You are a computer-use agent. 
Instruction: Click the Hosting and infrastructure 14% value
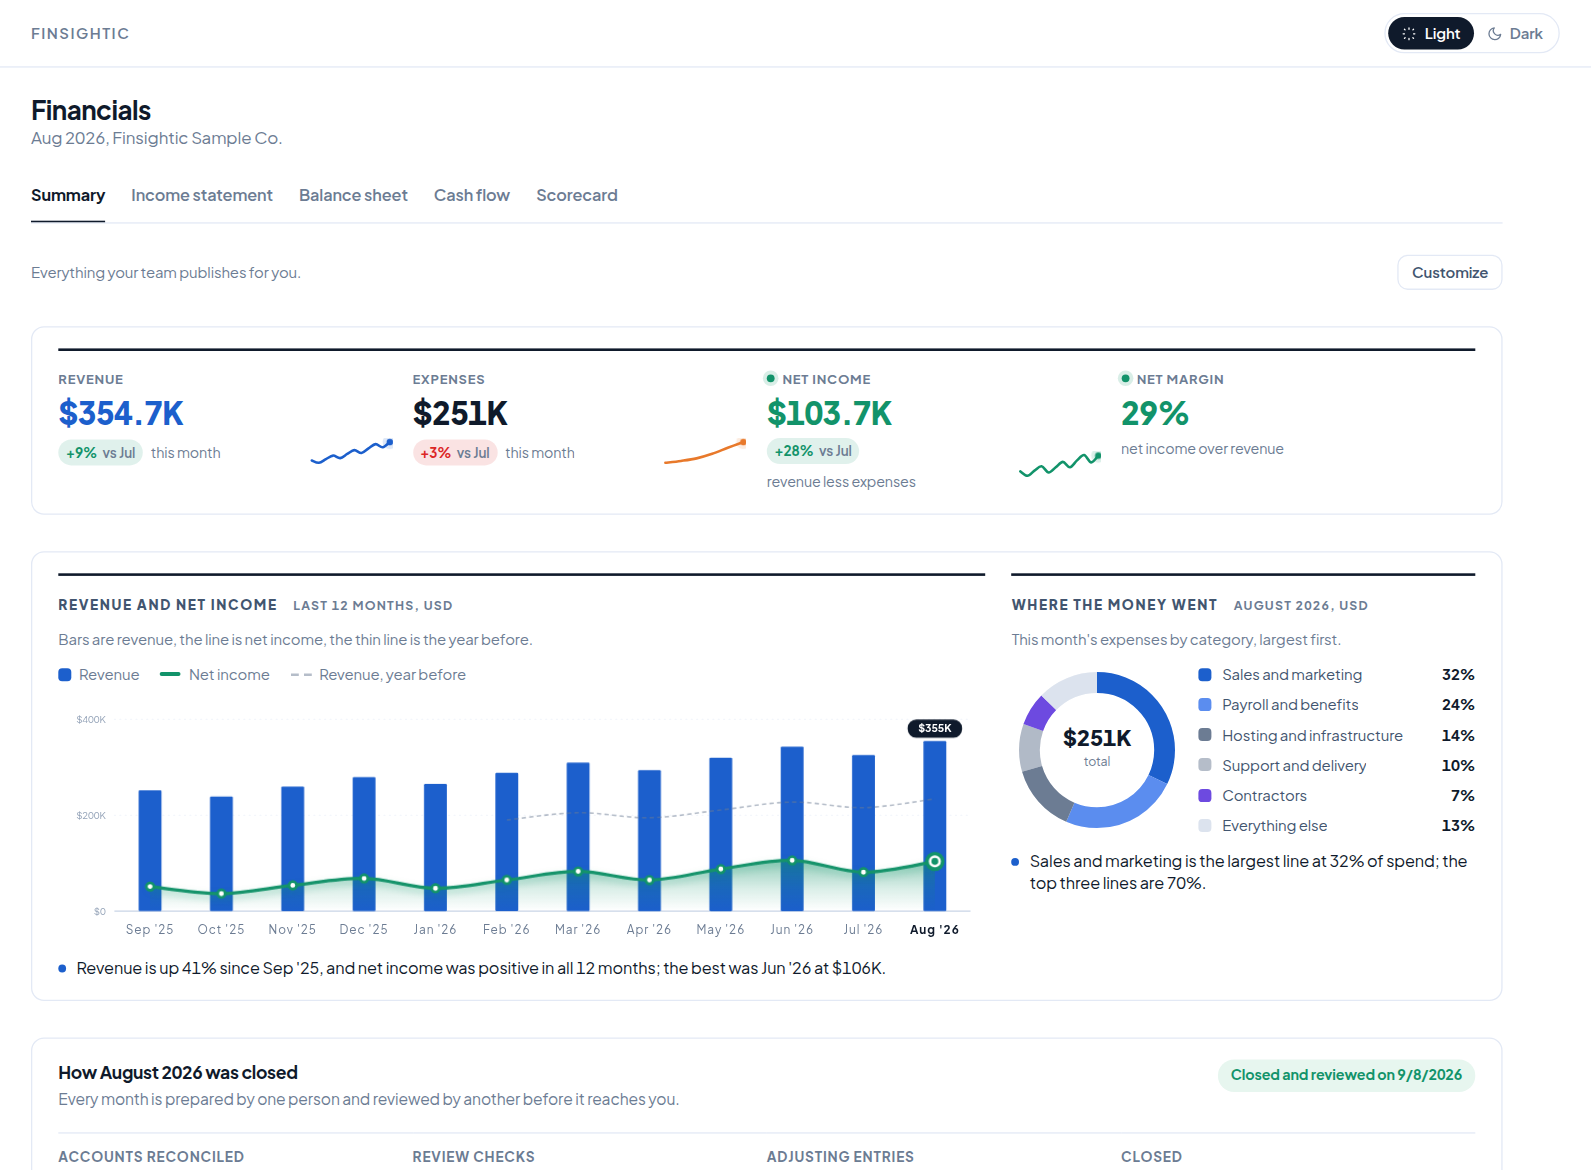coord(1458,736)
